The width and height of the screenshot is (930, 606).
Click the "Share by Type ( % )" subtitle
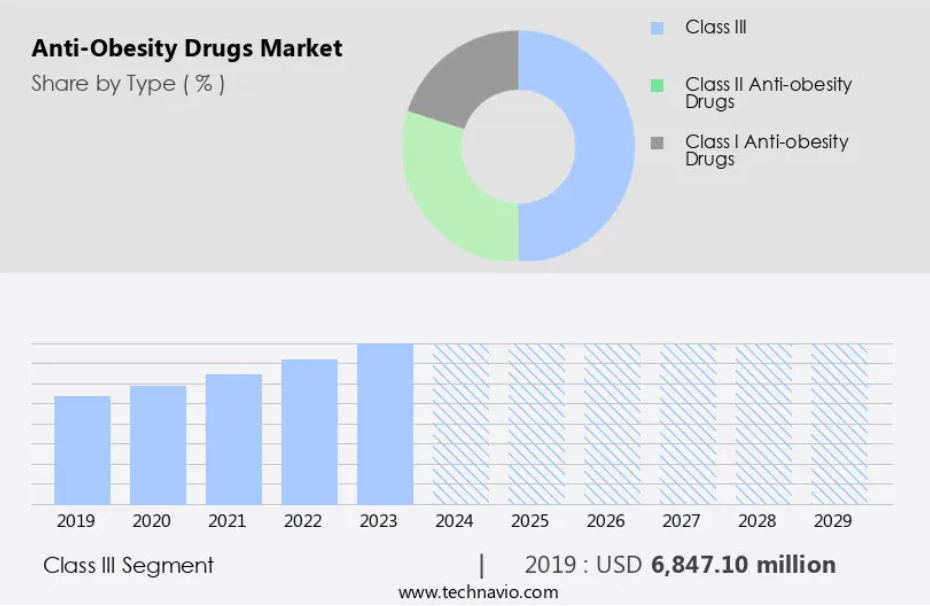coord(128,84)
